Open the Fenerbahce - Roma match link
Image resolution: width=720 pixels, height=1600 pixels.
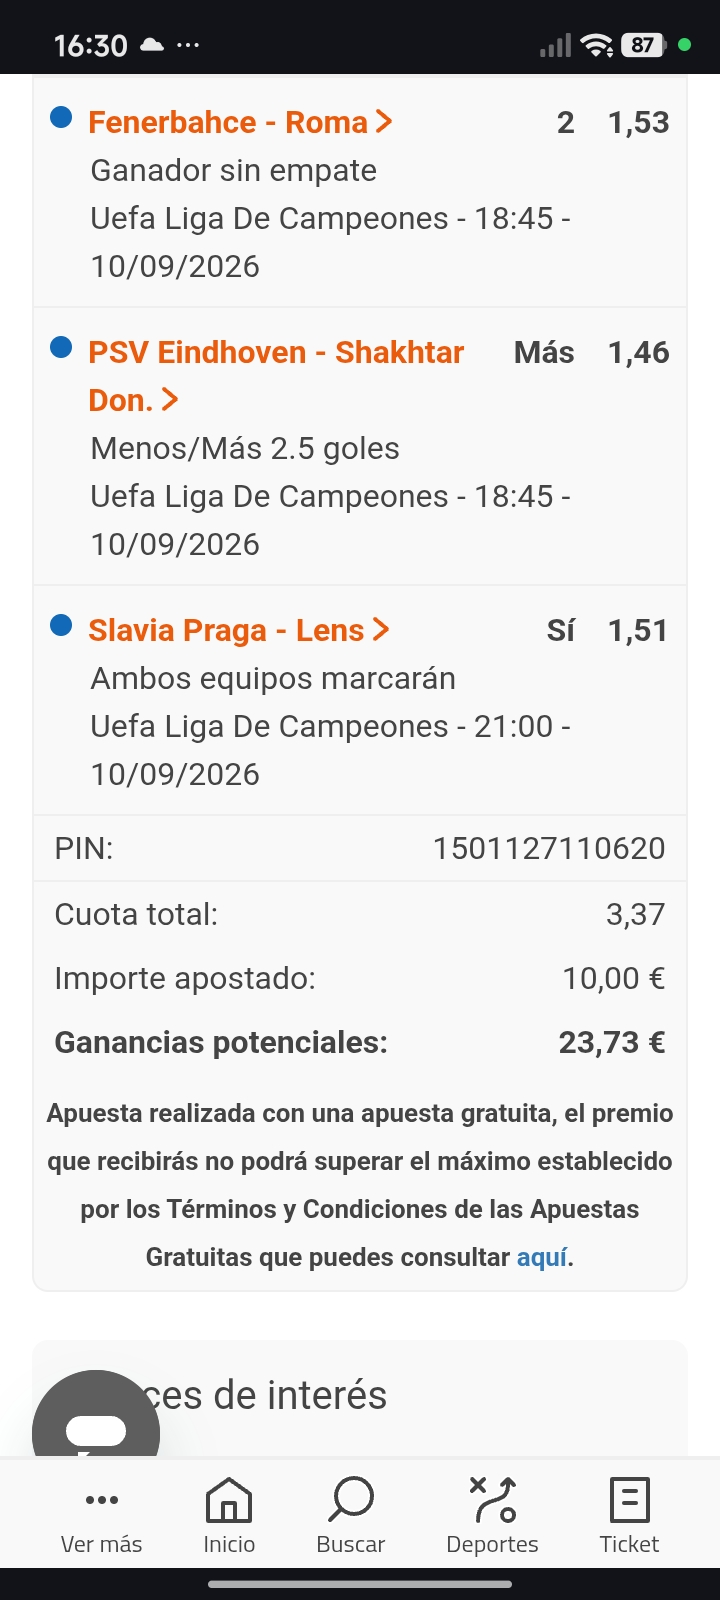coord(228,122)
